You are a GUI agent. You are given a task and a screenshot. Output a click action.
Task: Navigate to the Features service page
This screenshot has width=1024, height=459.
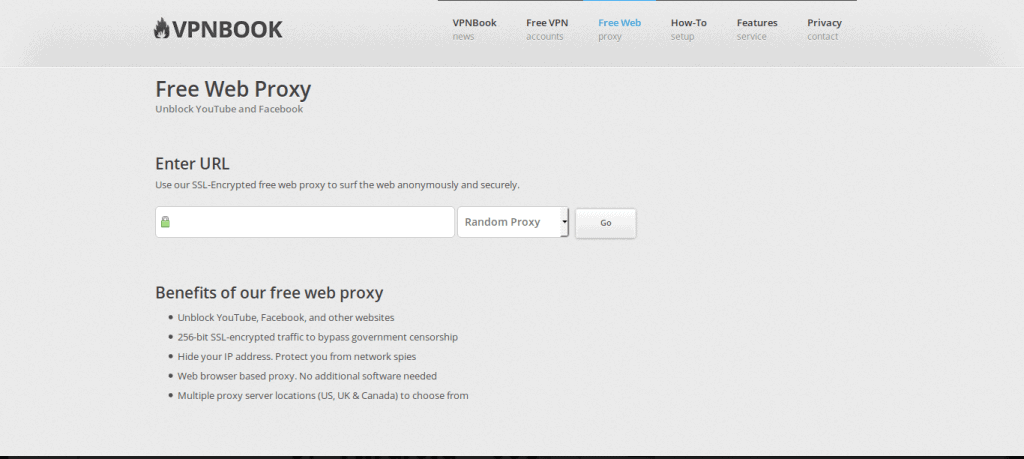[756, 29]
